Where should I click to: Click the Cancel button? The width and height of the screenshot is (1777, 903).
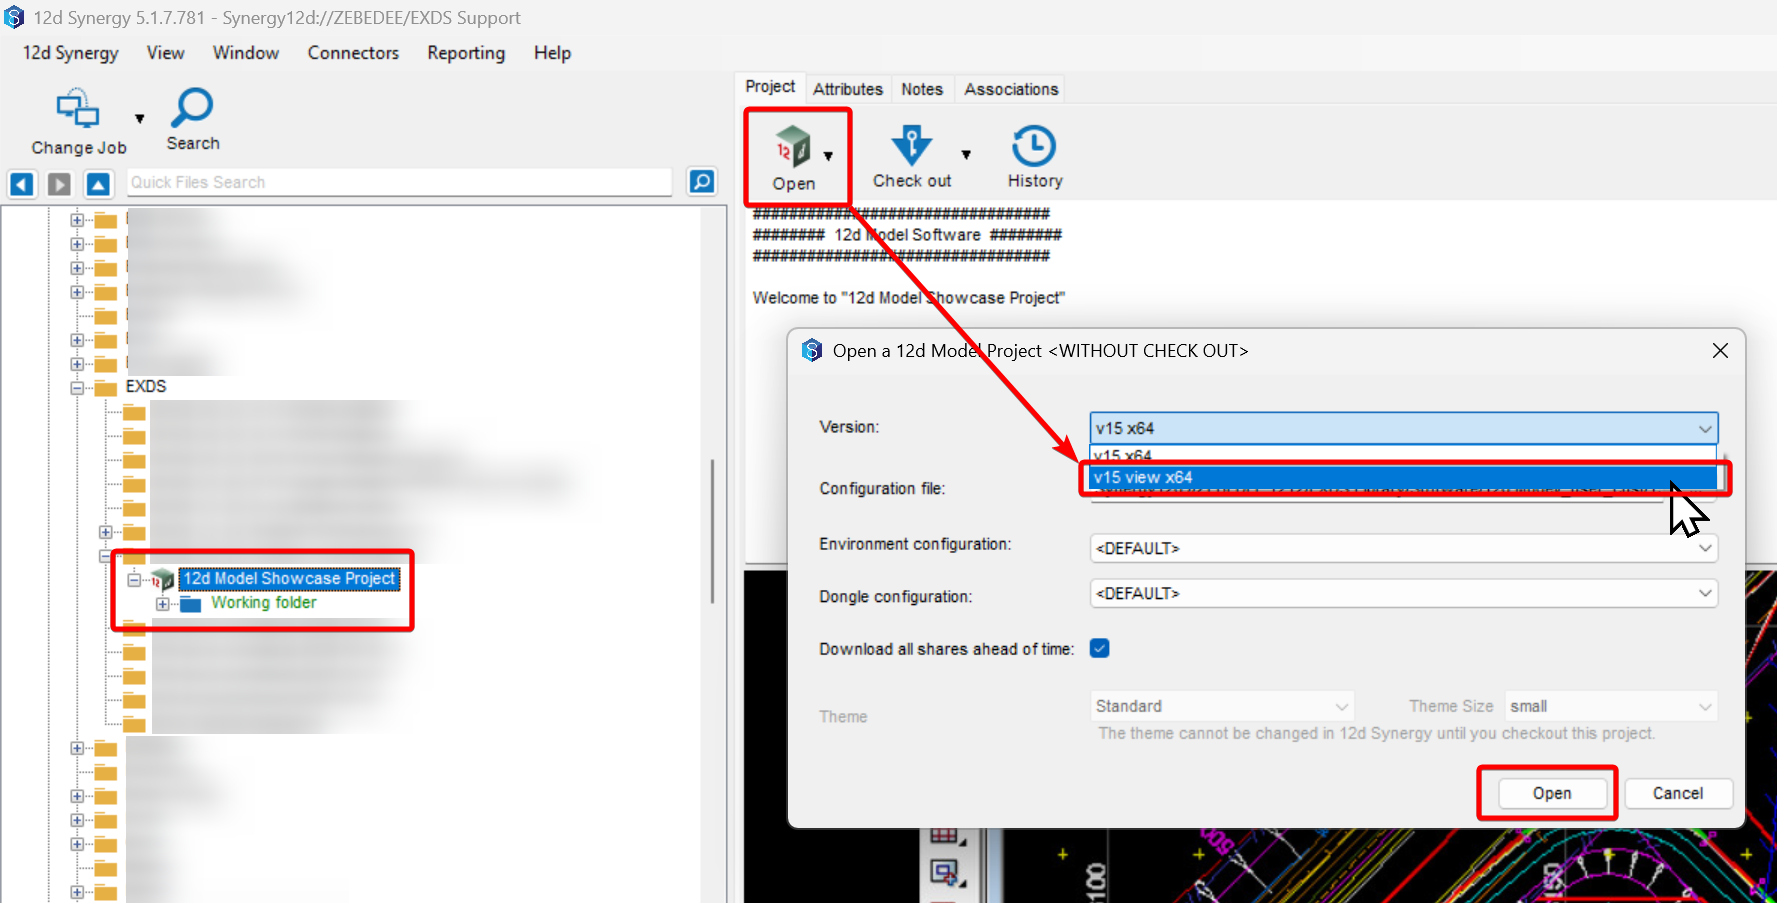[x=1677, y=793]
